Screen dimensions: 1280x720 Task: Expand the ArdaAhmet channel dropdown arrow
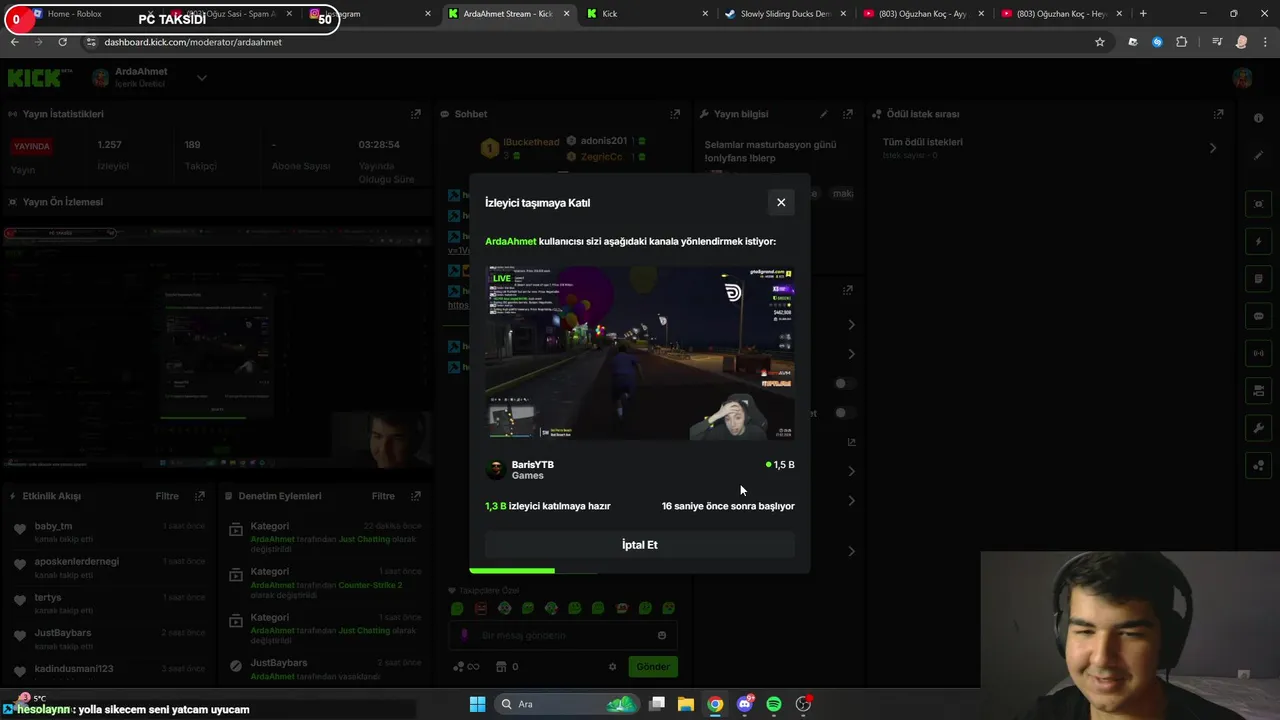pos(201,78)
